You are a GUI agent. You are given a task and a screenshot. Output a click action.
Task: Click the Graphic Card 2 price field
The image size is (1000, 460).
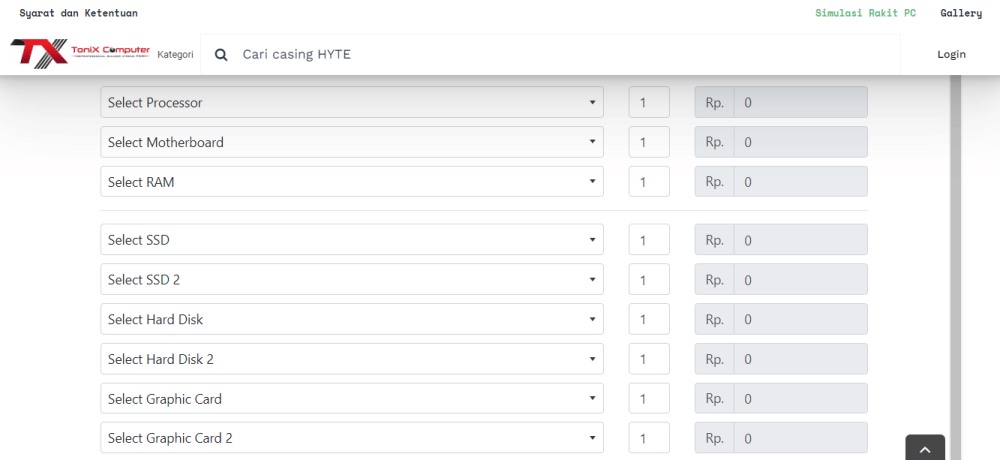(x=800, y=438)
